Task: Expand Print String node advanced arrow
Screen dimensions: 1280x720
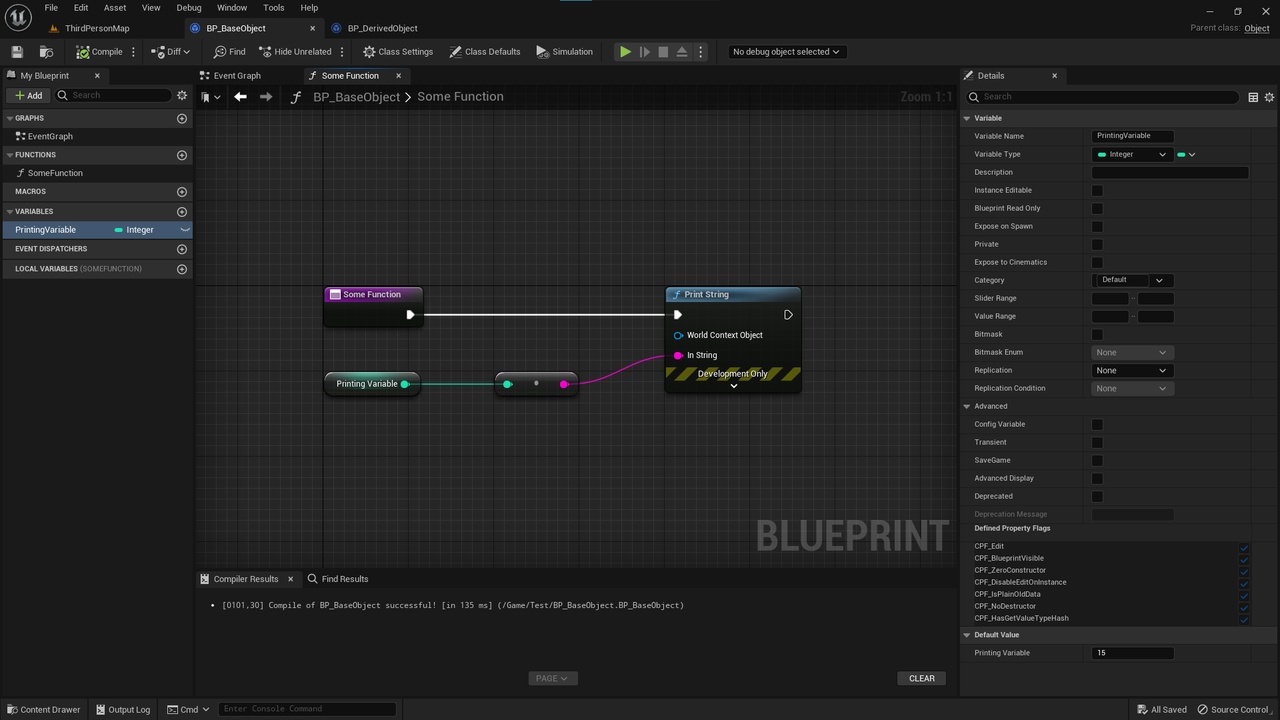Action: pos(733,386)
